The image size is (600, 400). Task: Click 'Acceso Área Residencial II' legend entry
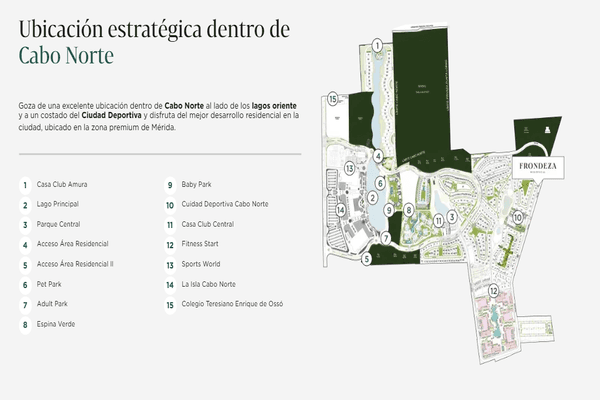point(75,264)
